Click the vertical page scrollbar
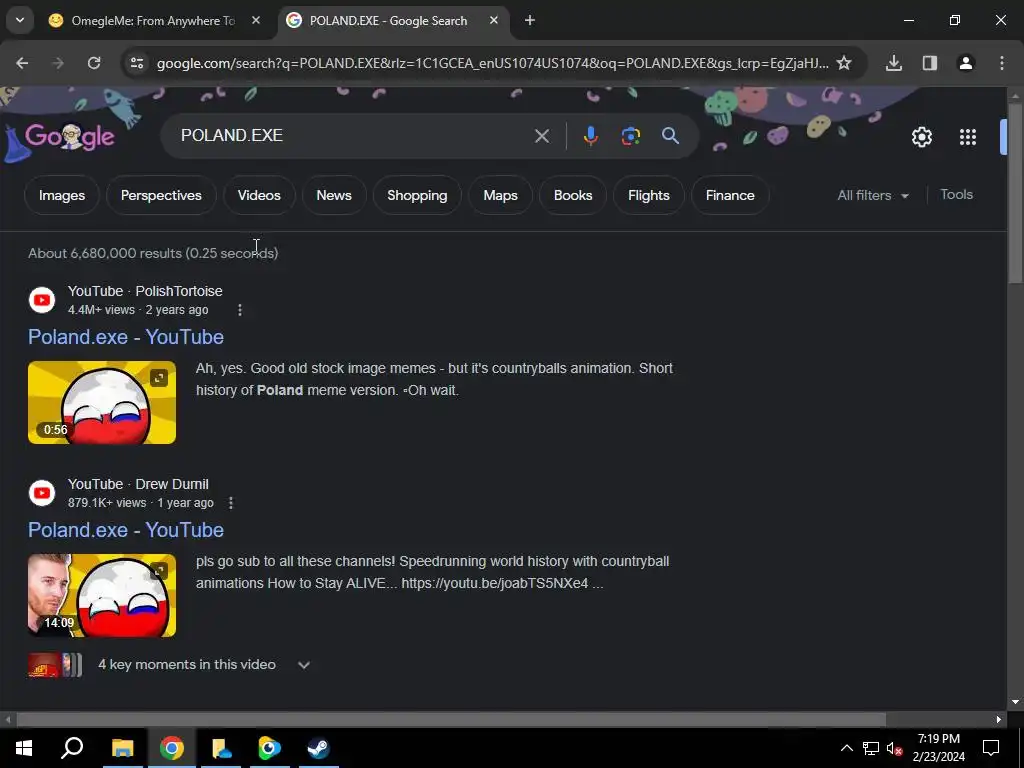Screen dimensions: 1024x768 pos(1015,193)
